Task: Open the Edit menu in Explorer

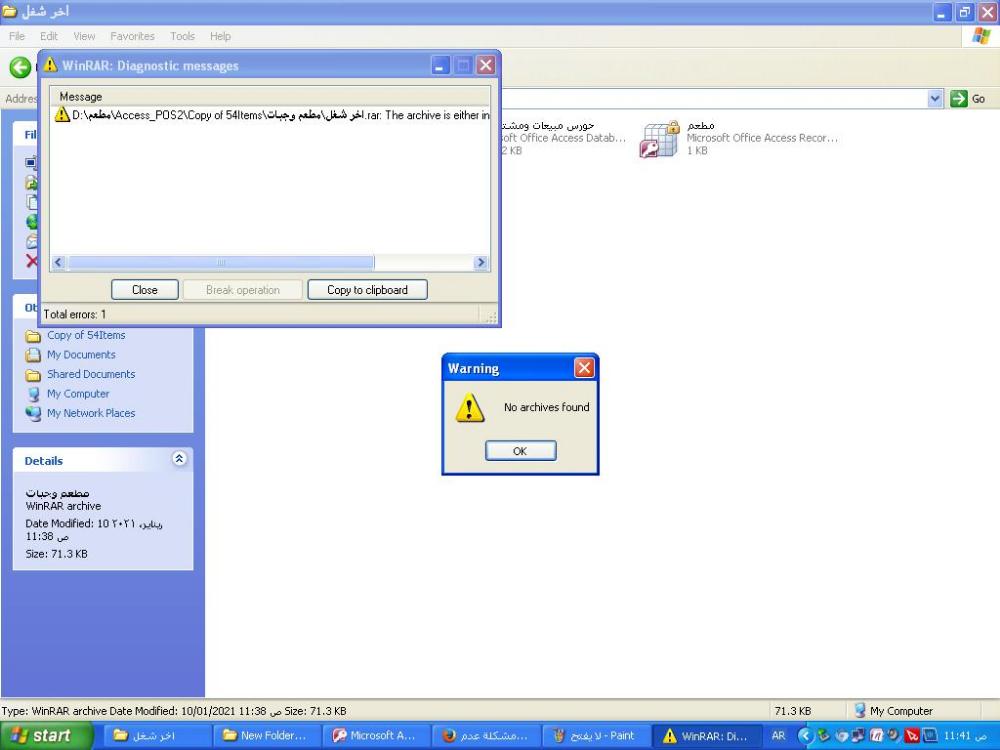Action: (48, 36)
